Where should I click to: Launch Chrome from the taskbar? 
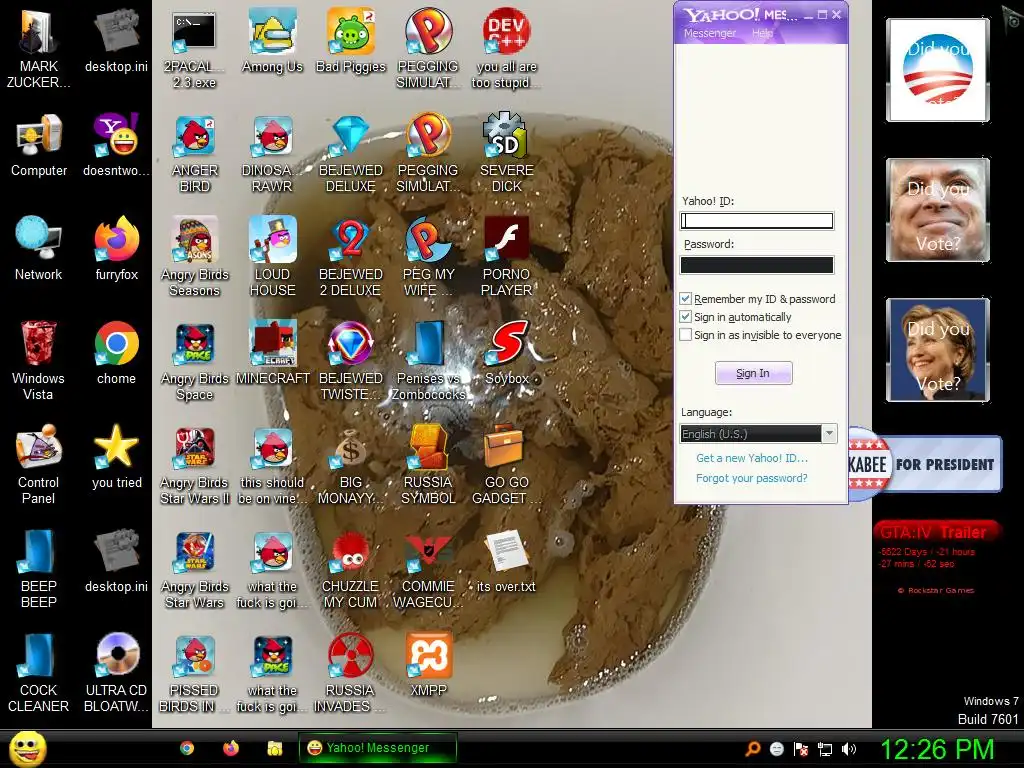(187, 748)
